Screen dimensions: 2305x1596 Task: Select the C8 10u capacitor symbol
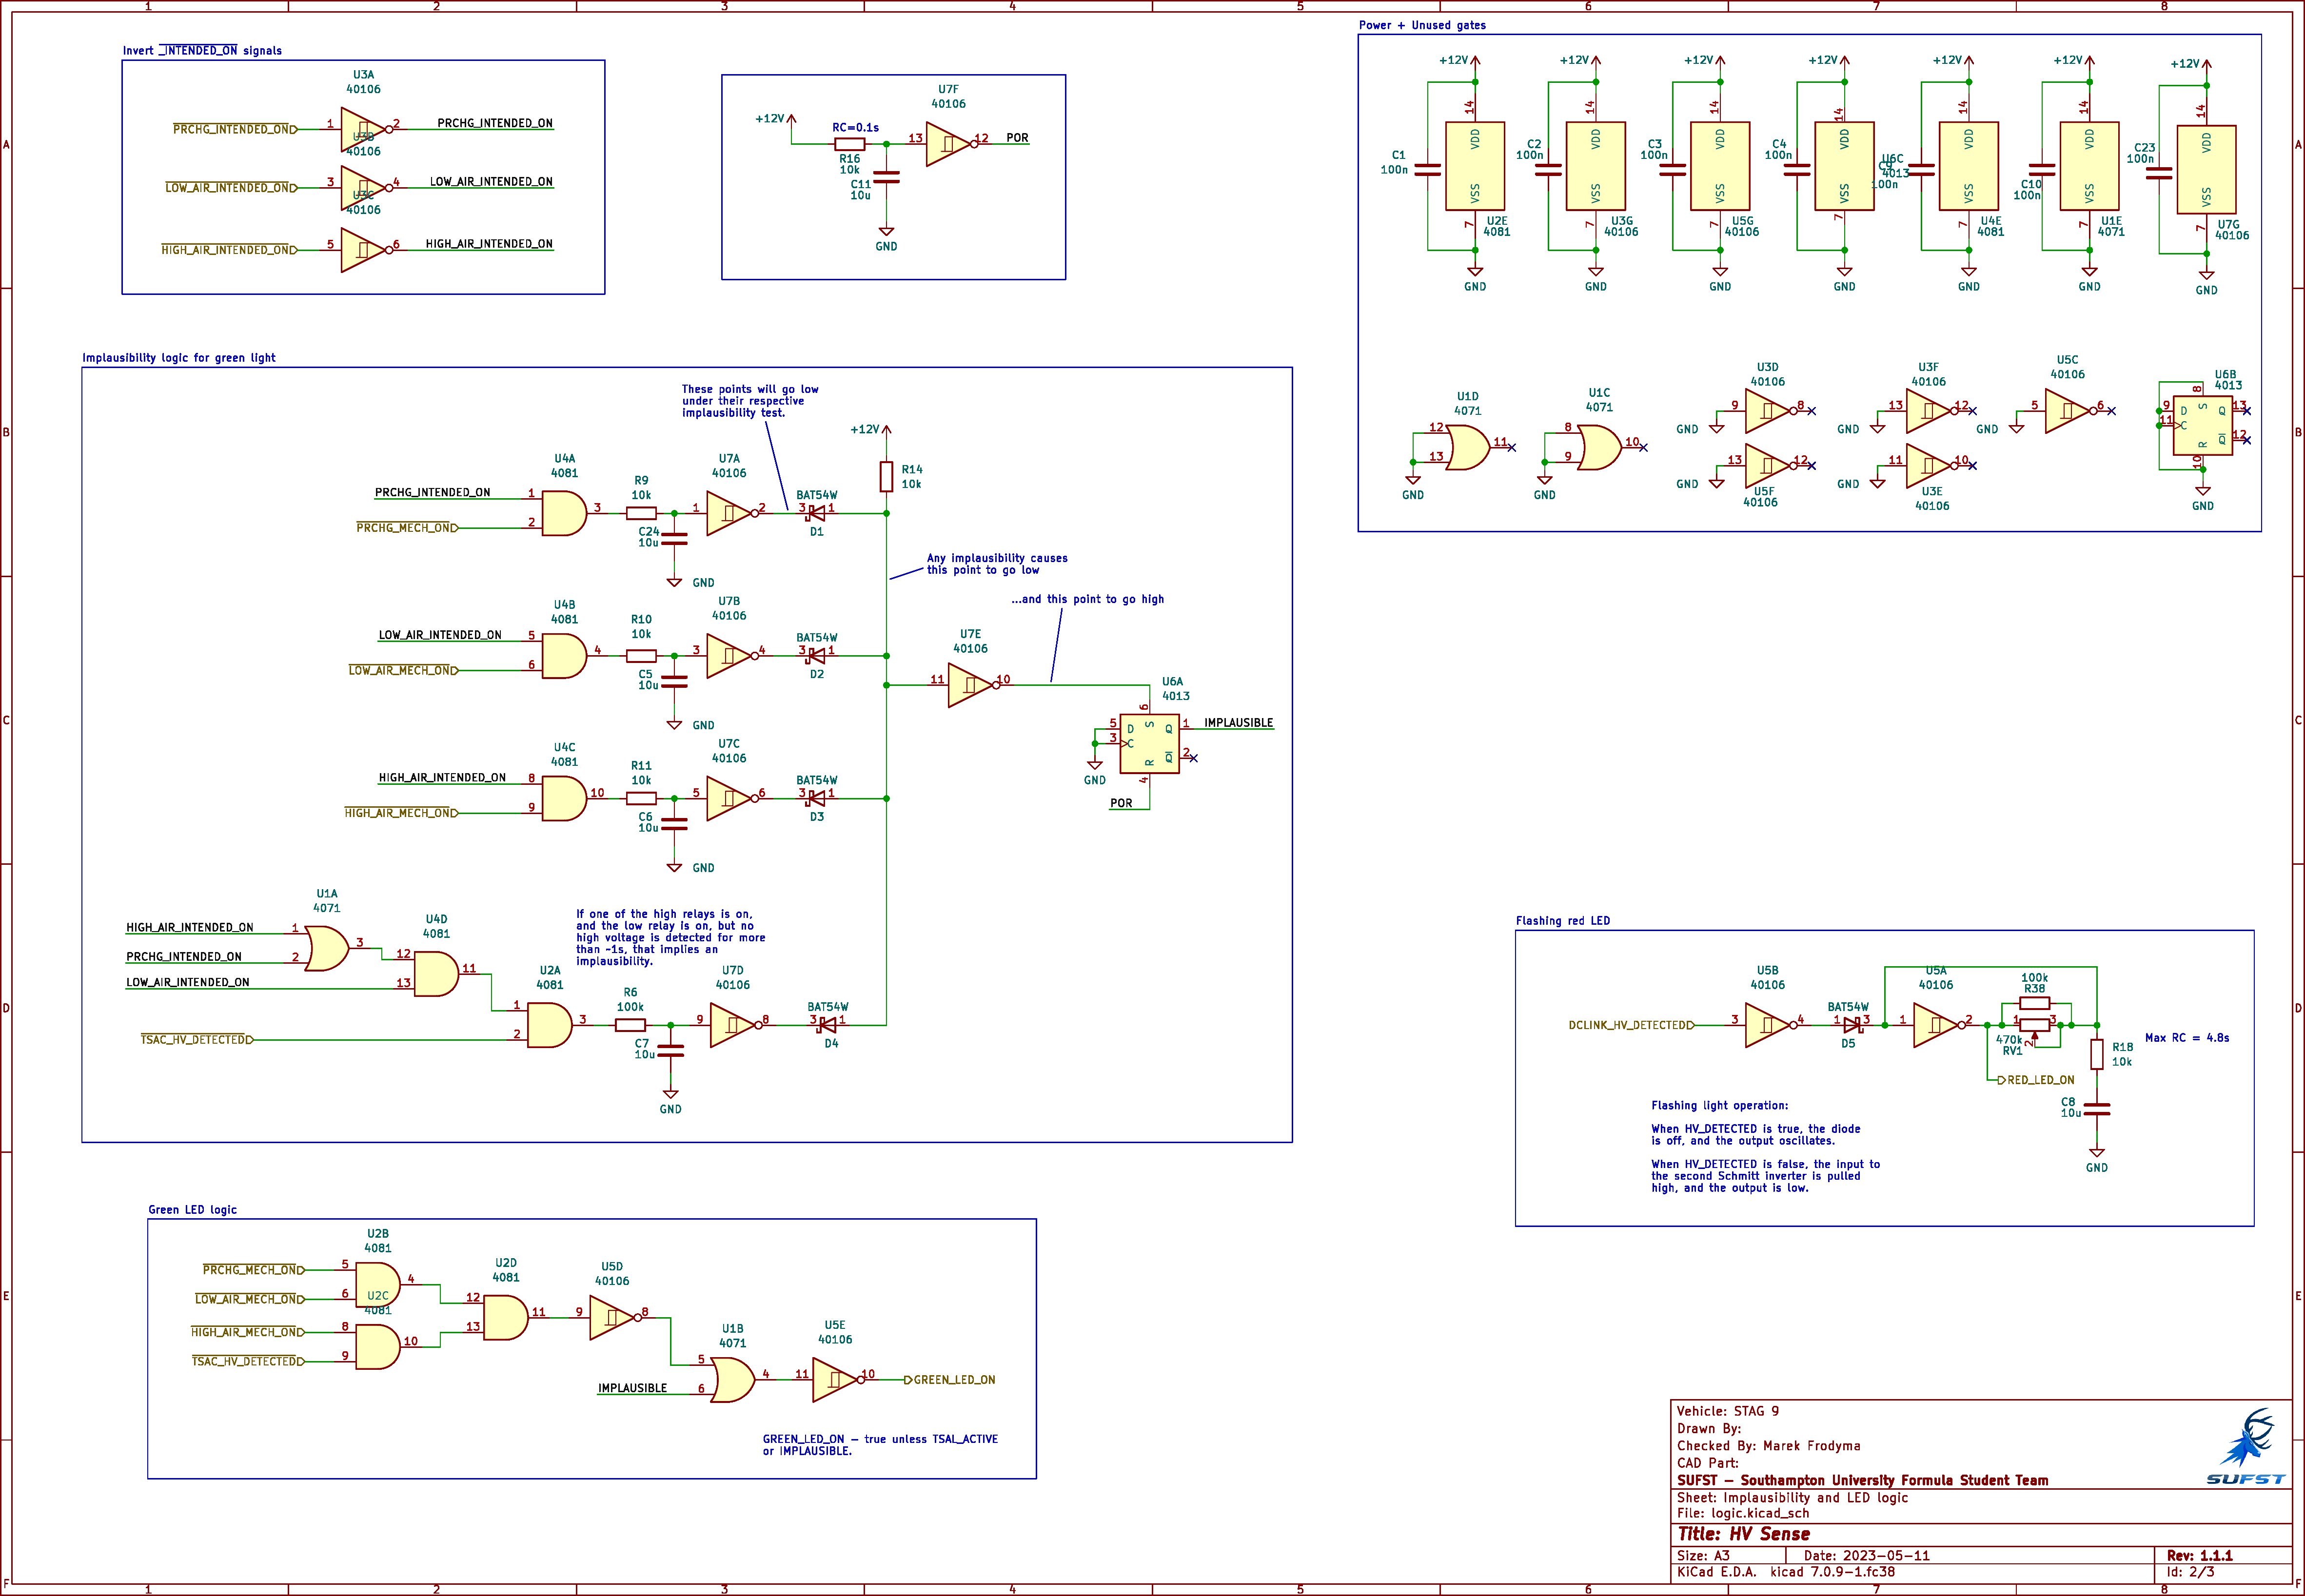[2097, 1109]
